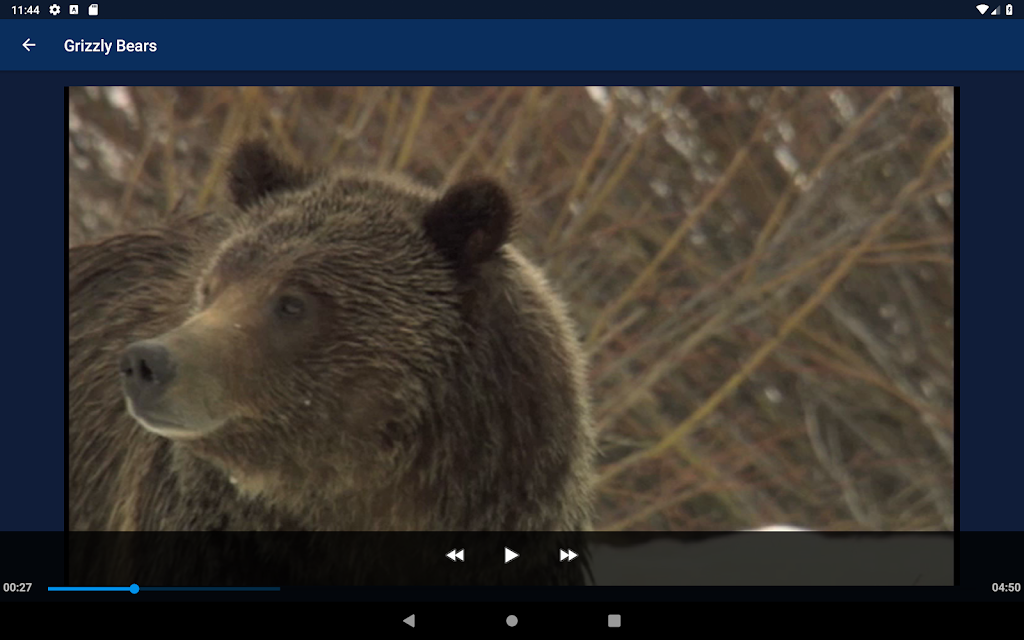
Task: Click the 00:27 elapsed time label
Action: pos(18,587)
